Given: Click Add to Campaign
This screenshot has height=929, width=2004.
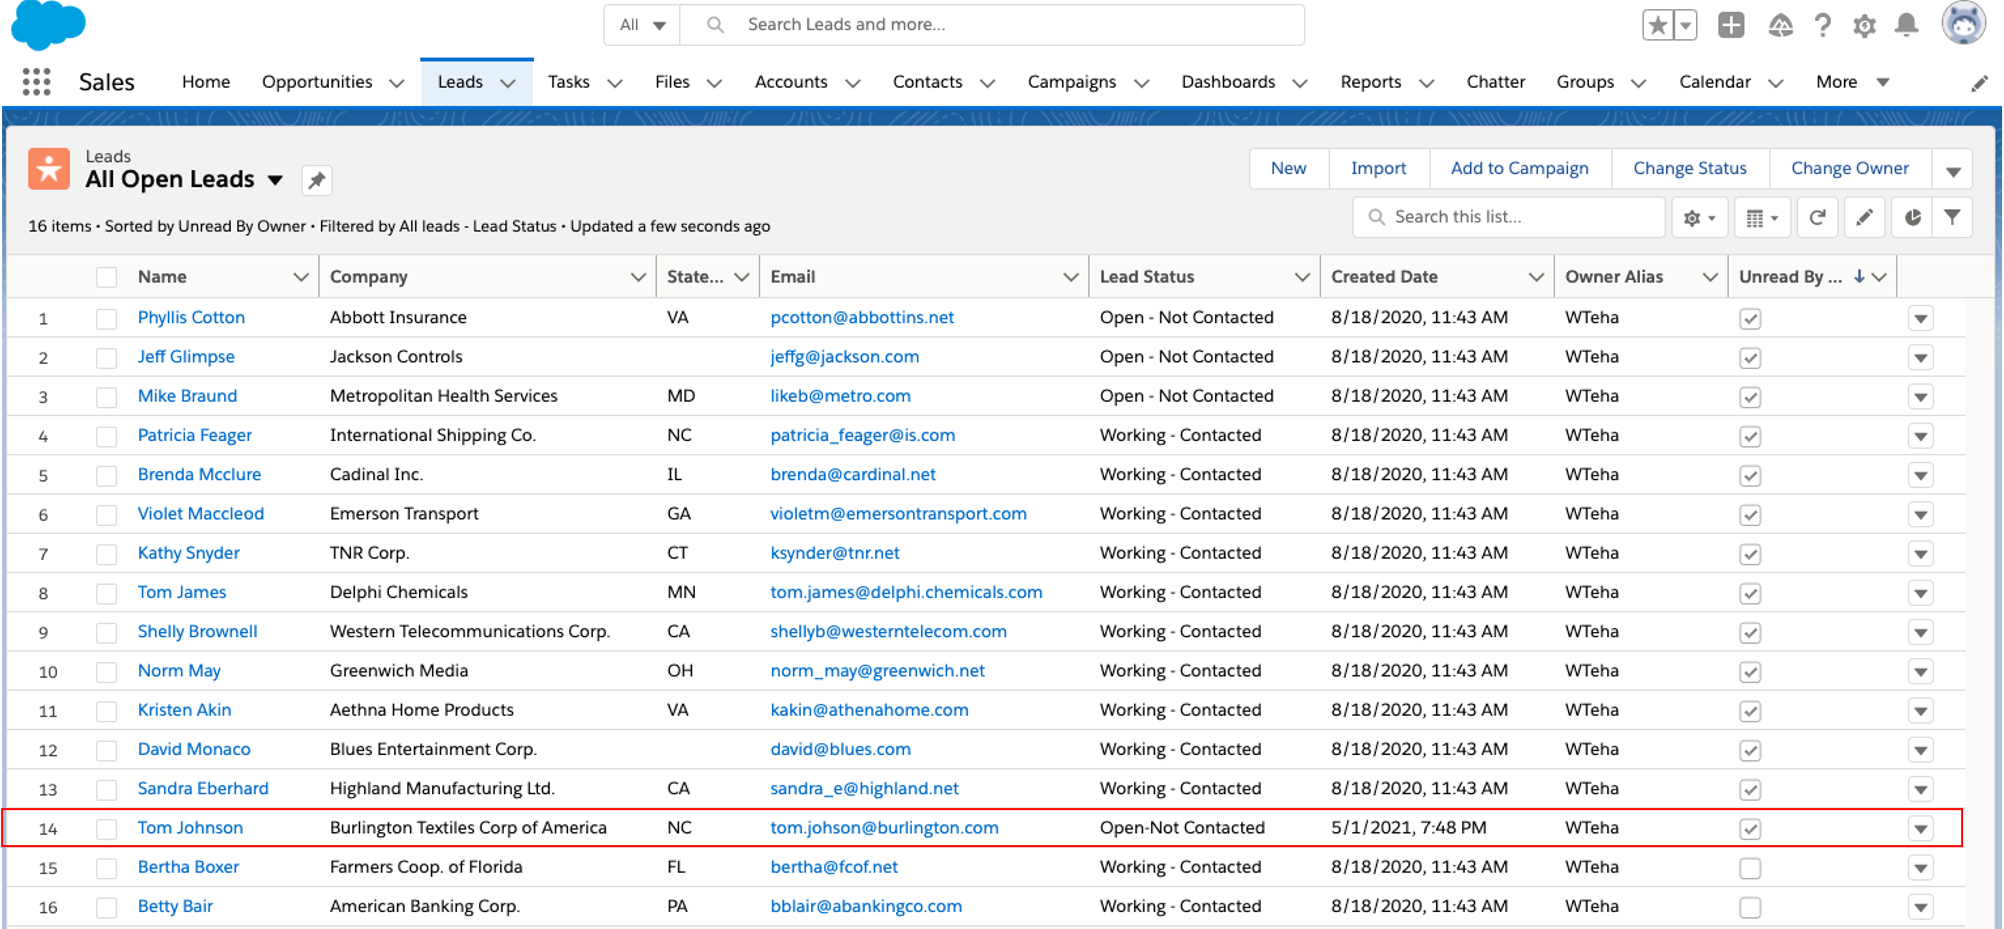Looking at the screenshot, I should [x=1519, y=169].
